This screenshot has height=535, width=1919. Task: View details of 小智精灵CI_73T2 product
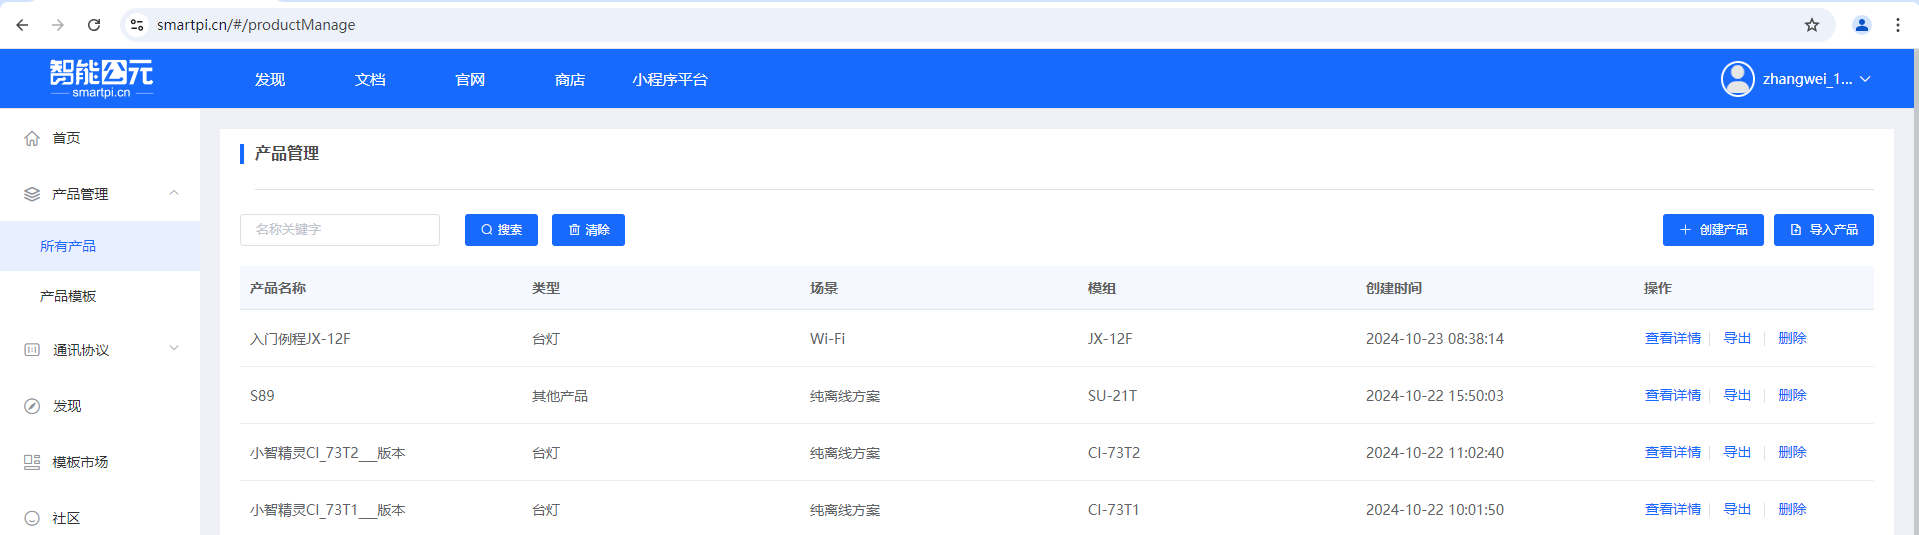pyautogui.click(x=1673, y=452)
